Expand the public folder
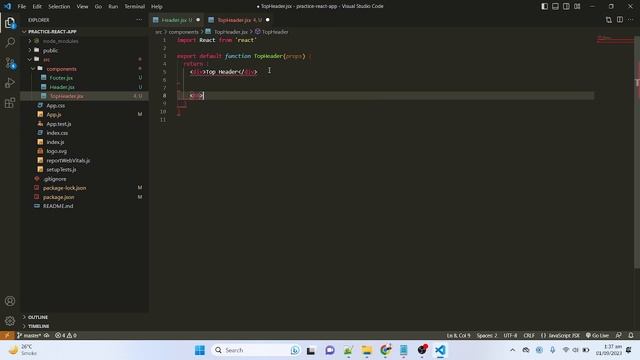The width and height of the screenshot is (640, 360). [50, 50]
